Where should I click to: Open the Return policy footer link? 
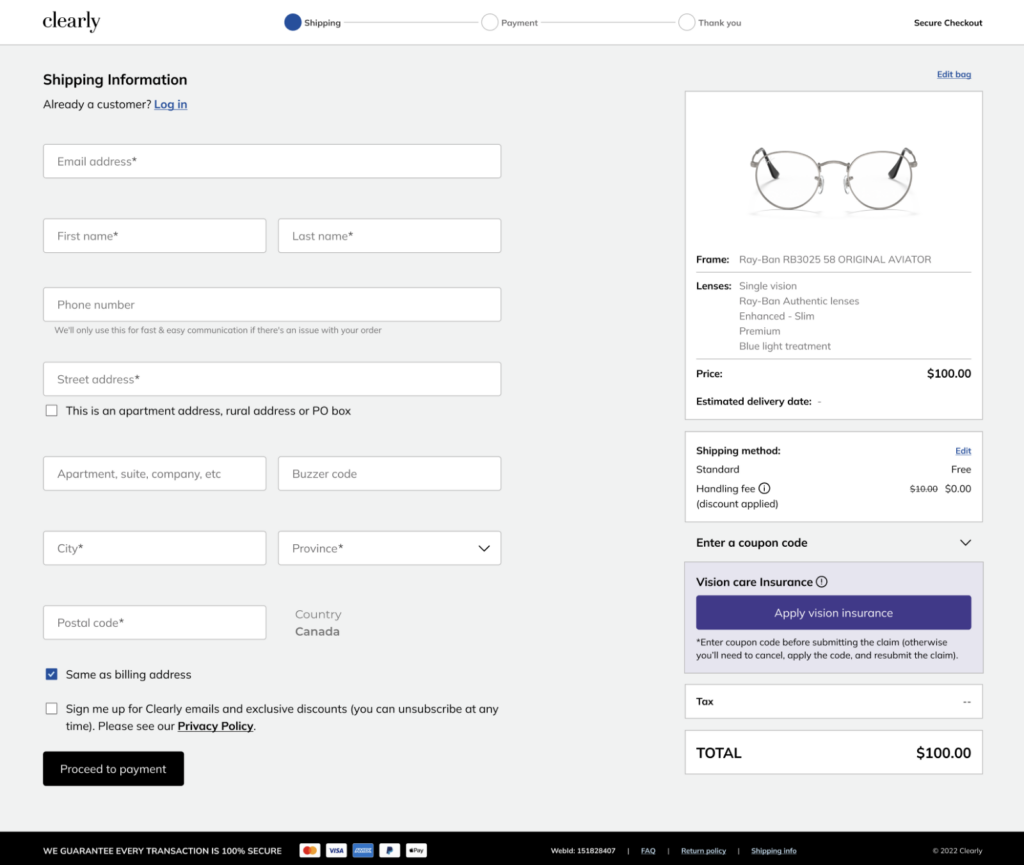point(703,851)
